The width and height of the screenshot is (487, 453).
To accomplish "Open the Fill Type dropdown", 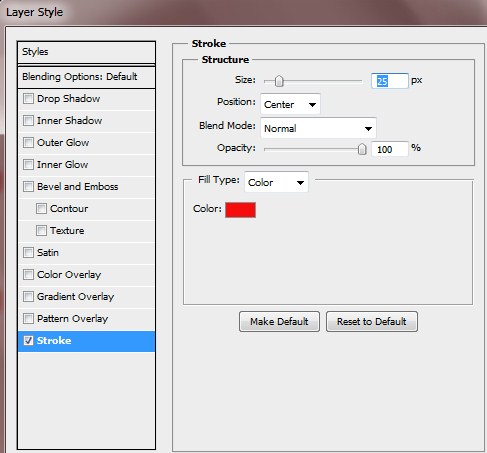I will click(276, 182).
